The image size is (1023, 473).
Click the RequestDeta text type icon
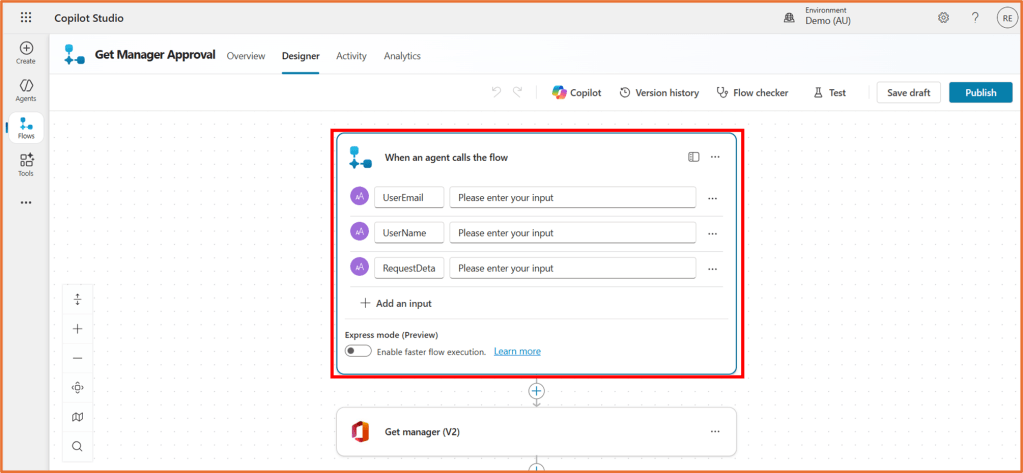(359, 267)
